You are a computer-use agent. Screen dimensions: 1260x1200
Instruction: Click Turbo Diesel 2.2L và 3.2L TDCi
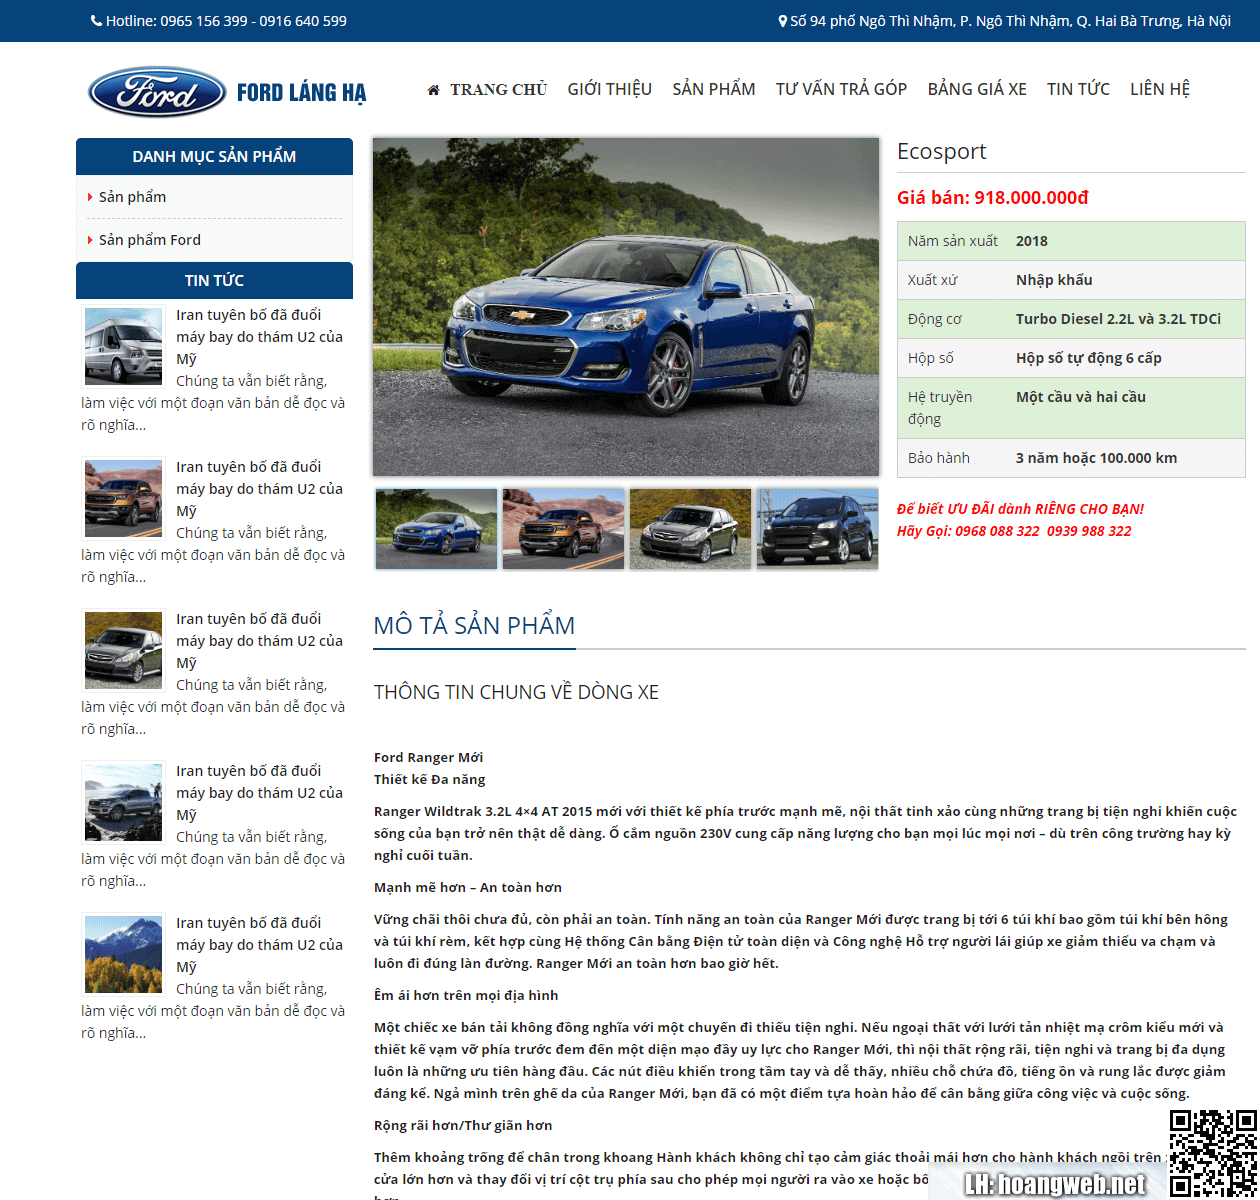[1118, 319]
